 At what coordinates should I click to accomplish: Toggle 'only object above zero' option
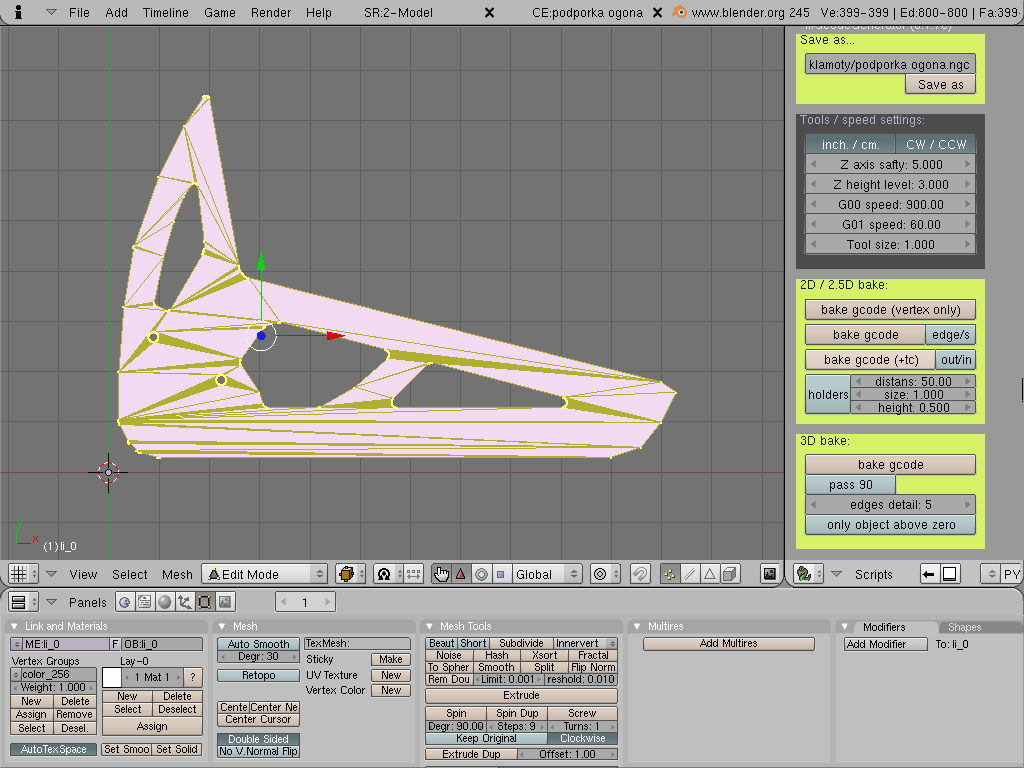click(890, 525)
